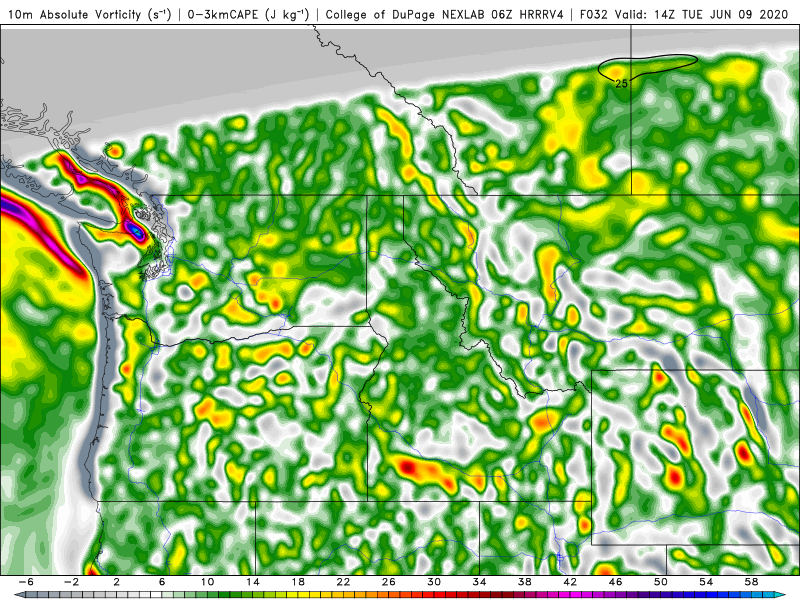800x600 pixels.
Task: Click the "18" colorbar tick label
Action: (x=298, y=582)
